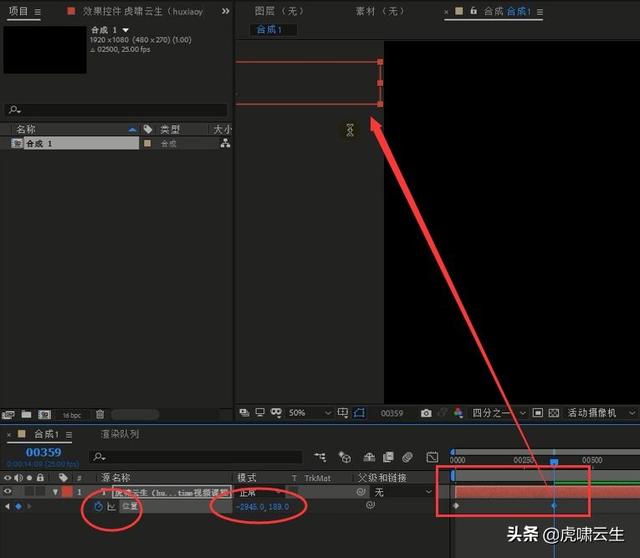
Task: Open the graph editor icon
Action: click(x=432, y=457)
